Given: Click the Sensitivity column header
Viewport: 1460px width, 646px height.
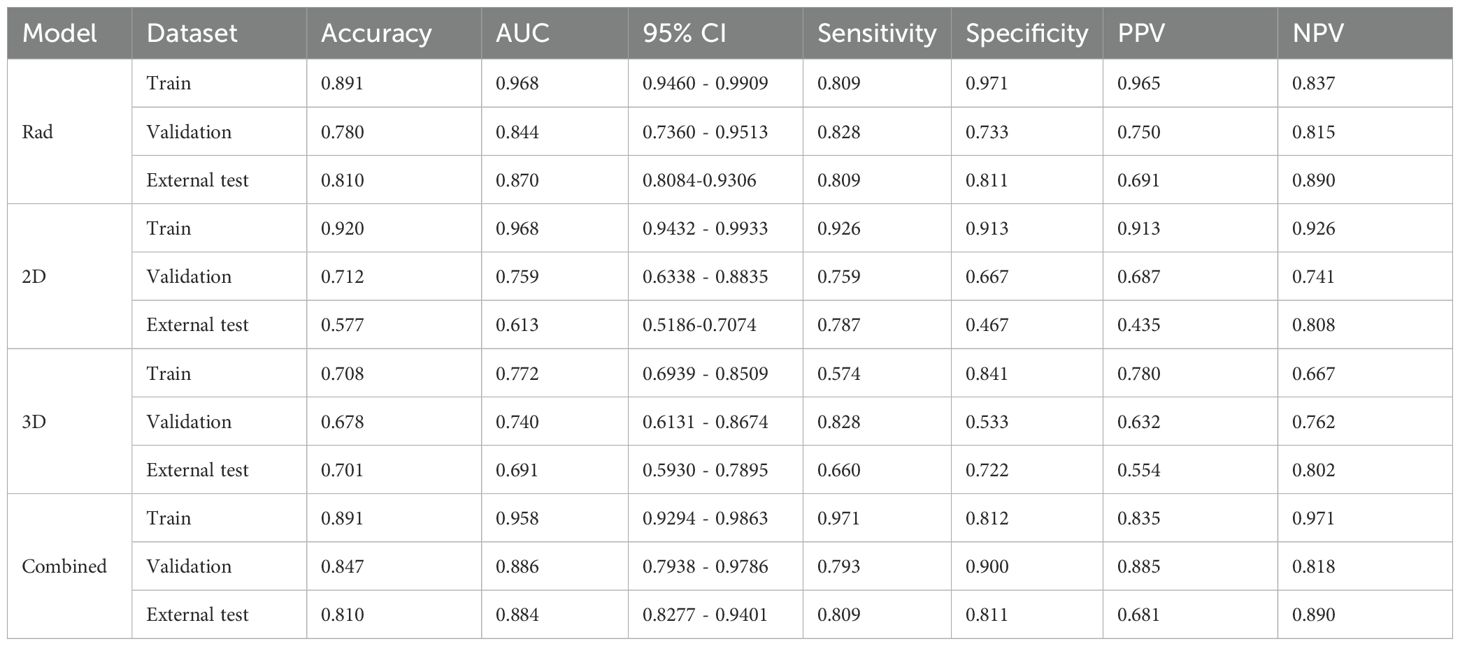Looking at the screenshot, I should (x=876, y=33).
